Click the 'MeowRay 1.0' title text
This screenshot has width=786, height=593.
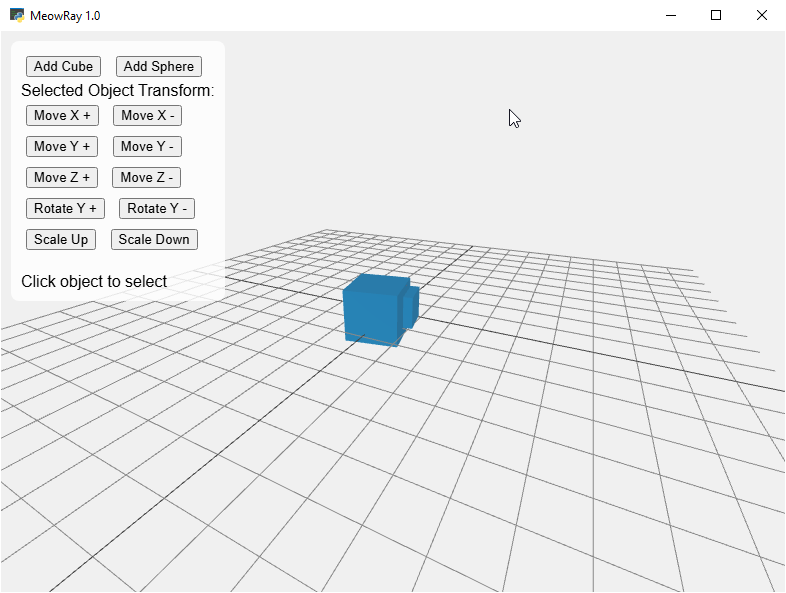pyautogui.click(x=65, y=16)
